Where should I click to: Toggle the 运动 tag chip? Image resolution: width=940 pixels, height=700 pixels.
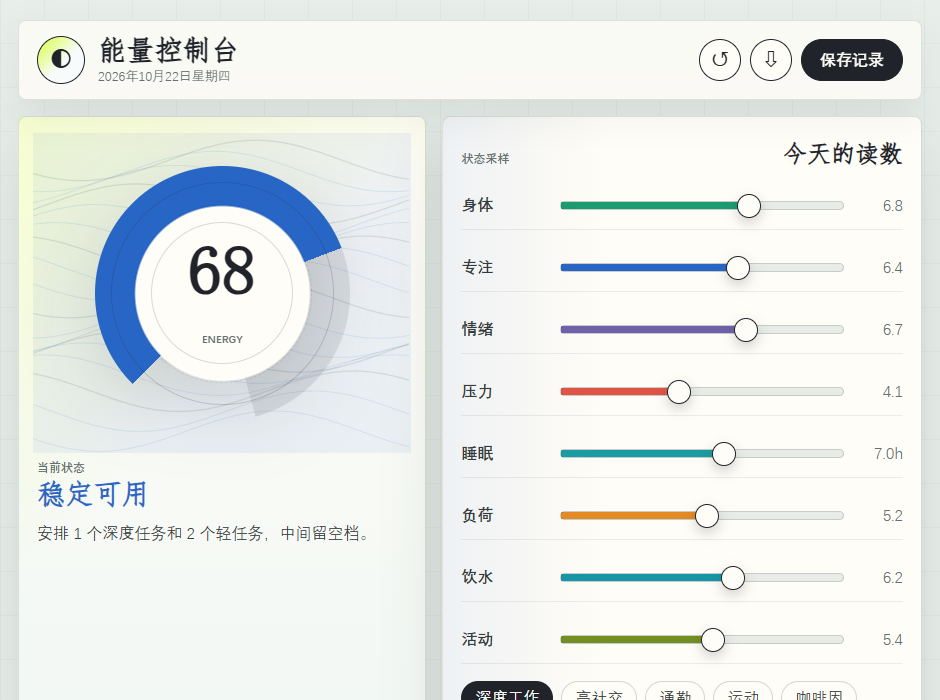(743, 692)
